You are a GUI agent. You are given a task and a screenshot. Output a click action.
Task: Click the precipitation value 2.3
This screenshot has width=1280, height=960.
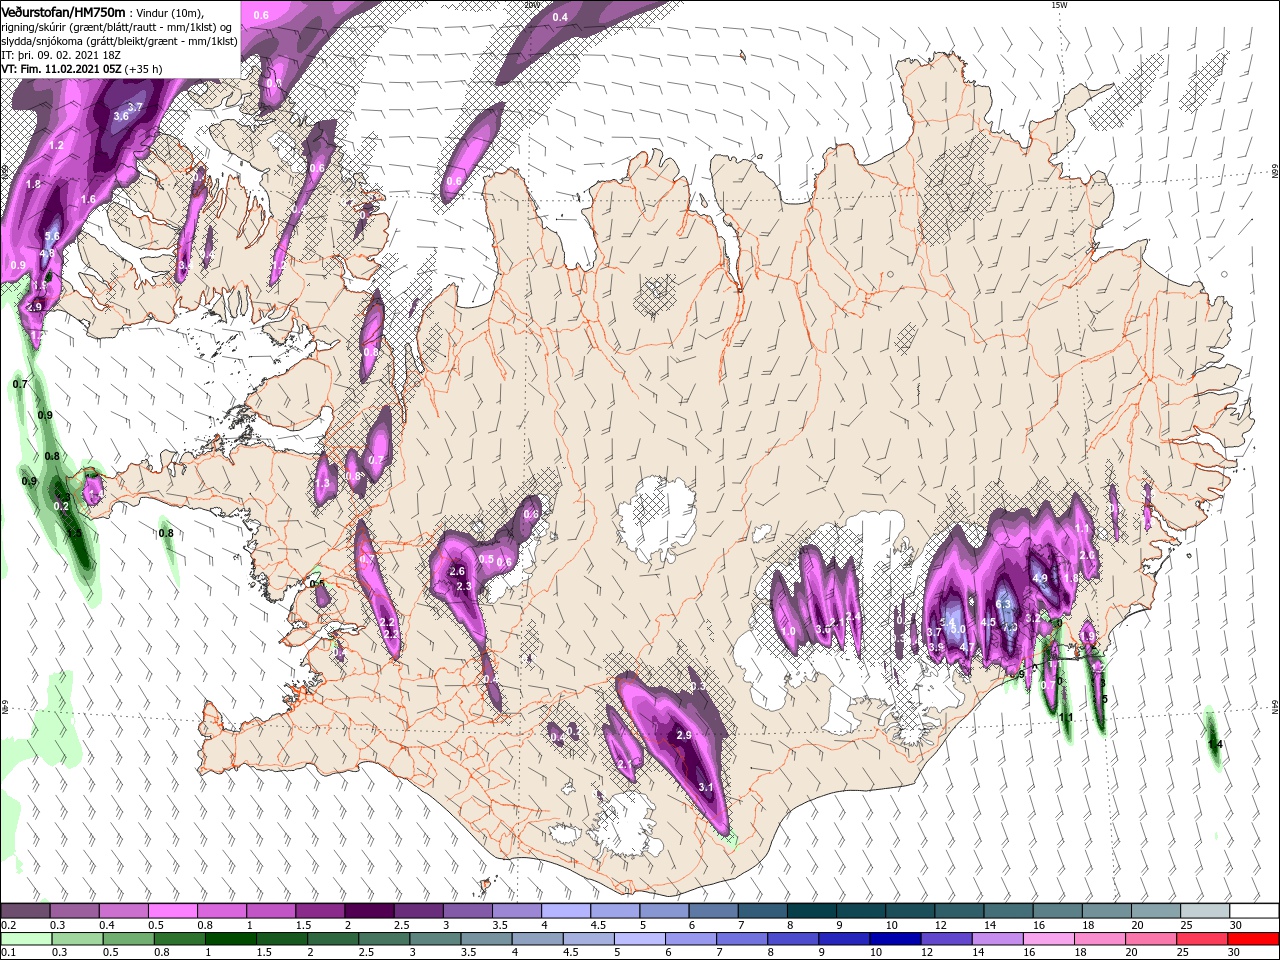(x=464, y=586)
